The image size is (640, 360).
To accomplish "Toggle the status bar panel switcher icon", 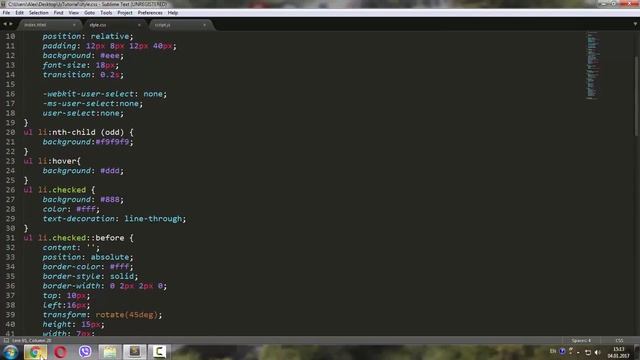I will 6,340.
